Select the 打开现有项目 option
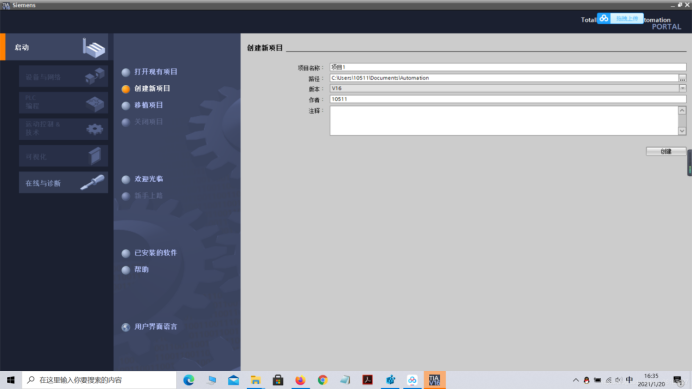The image size is (693, 390). tap(156, 72)
